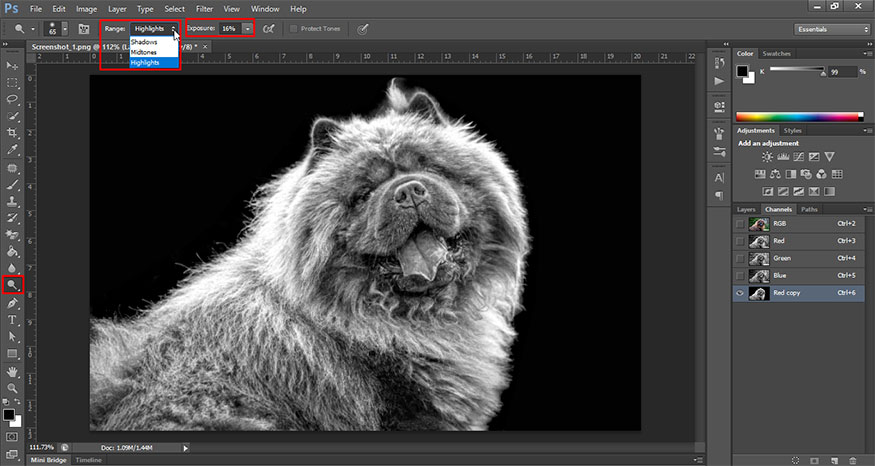The width and height of the screenshot is (875, 466).
Task: Select the Brush tool
Action: (x=12, y=185)
